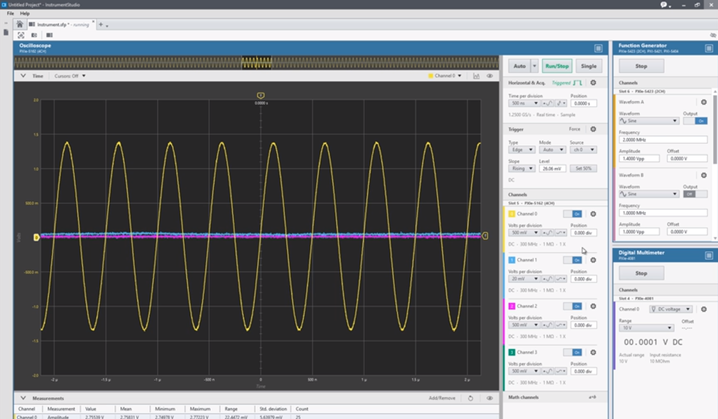Open Waveform A settings gear
The width and height of the screenshot is (718, 419).
[x=704, y=102]
